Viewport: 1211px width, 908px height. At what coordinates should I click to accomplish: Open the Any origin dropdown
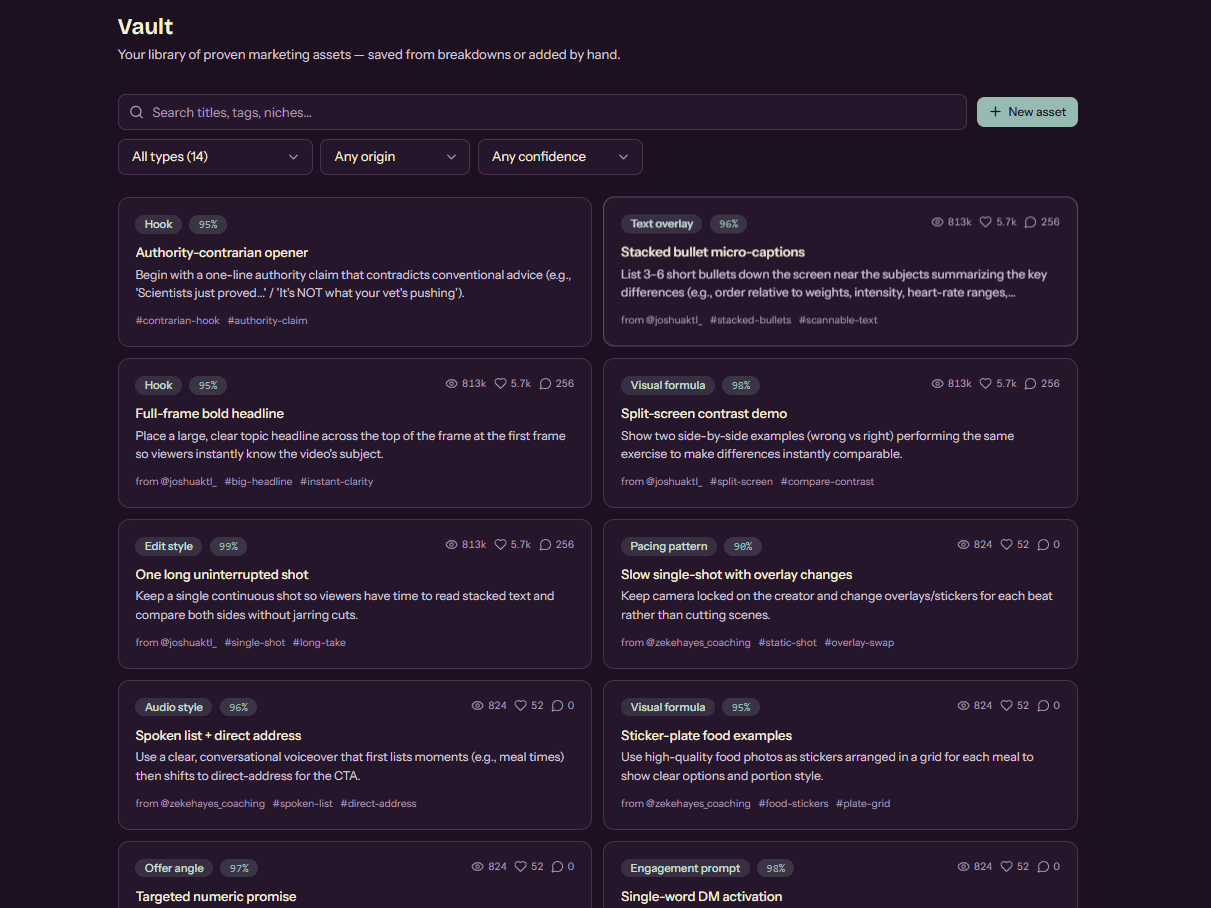(395, 157)
